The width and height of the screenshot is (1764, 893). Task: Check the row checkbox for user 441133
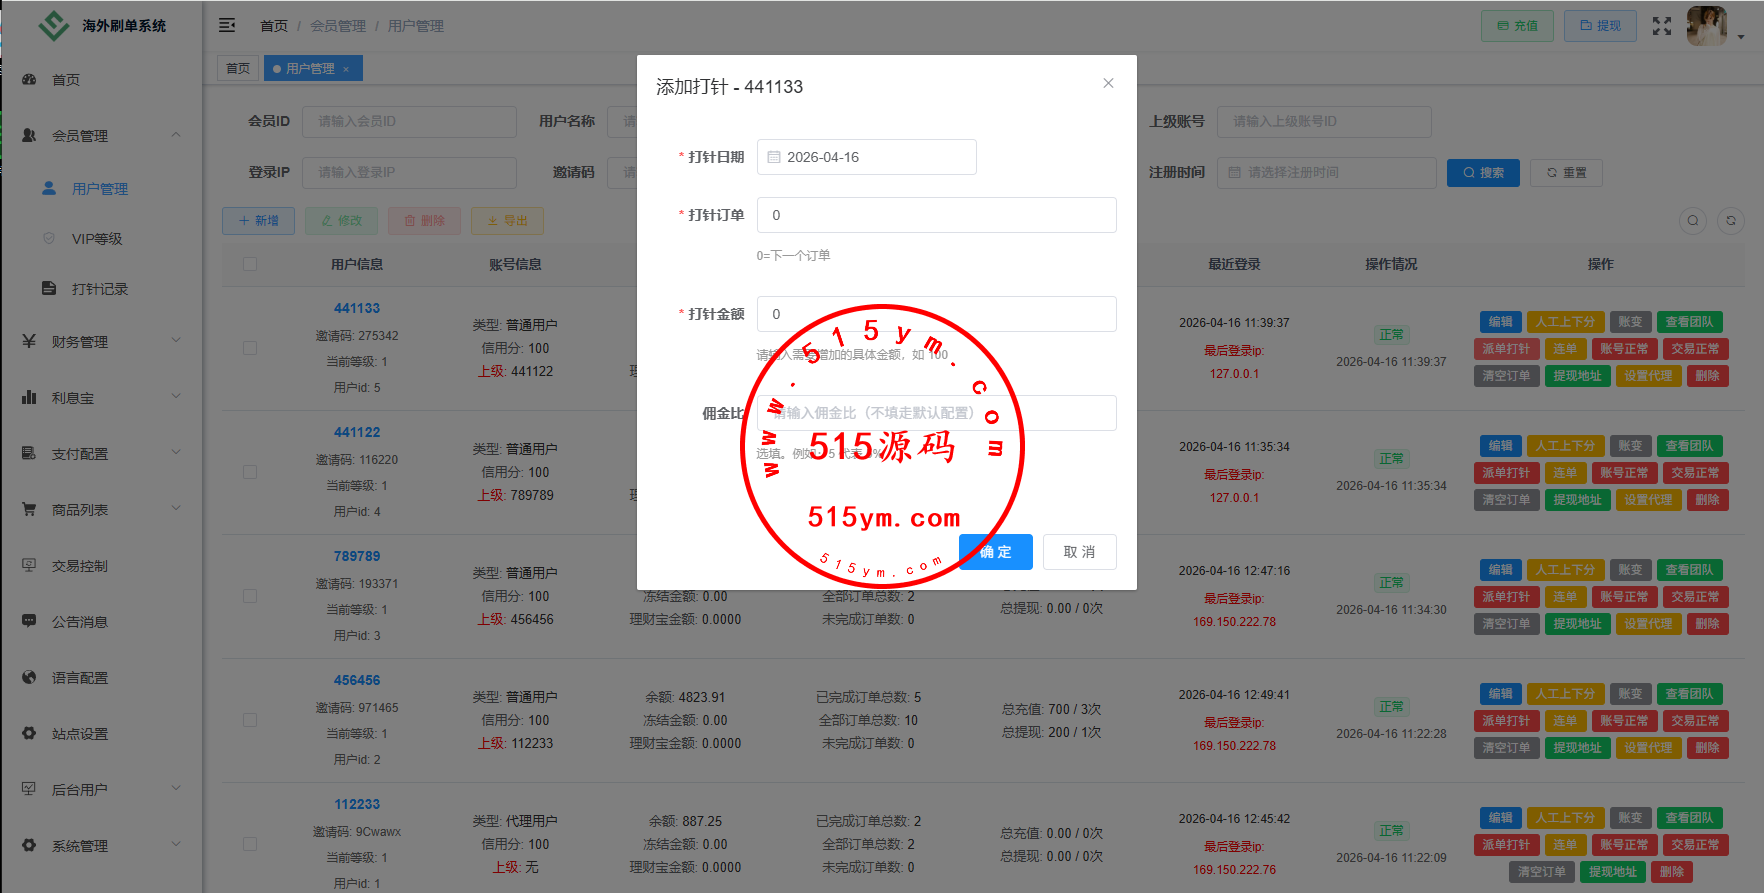point(250,348)
